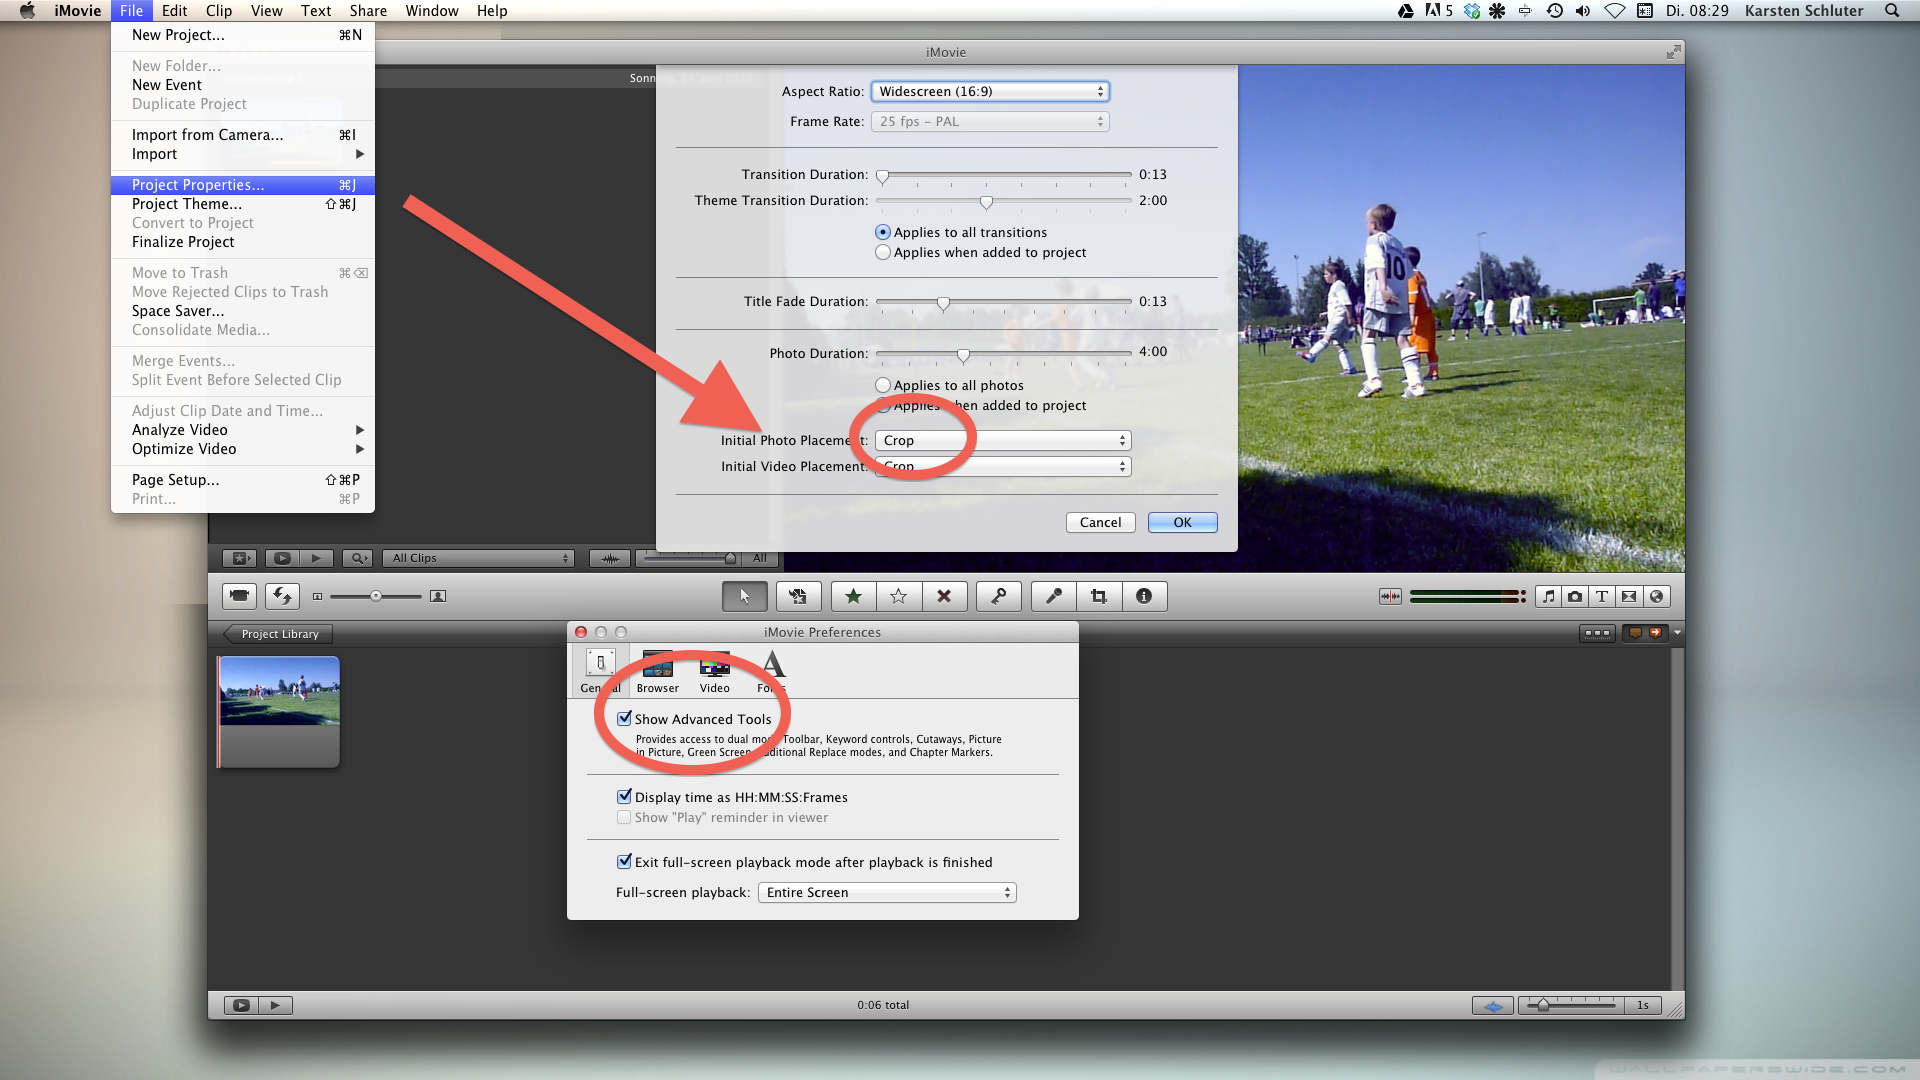
Task: Click the OK button in properties sheet
Action: tap(1182, 522)
